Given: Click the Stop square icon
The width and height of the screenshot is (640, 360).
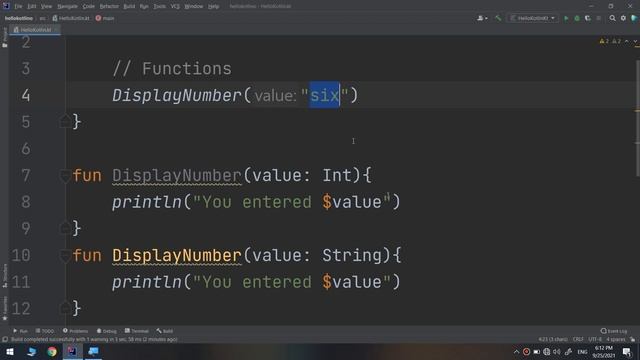Looking at the screenshot, I should (x=599, y=18).
